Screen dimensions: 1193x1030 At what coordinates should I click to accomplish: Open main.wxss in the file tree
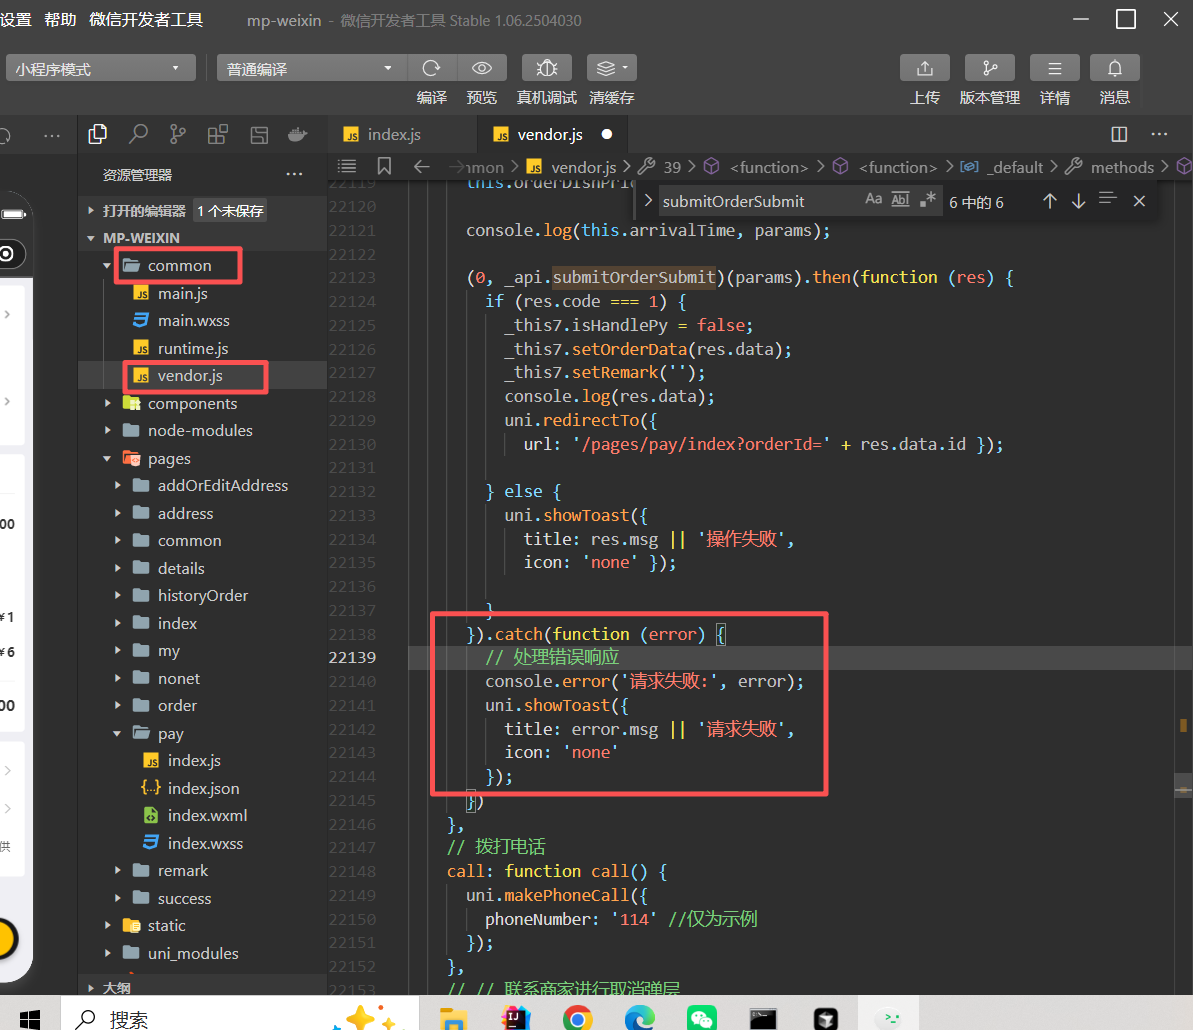click(193, 321)
